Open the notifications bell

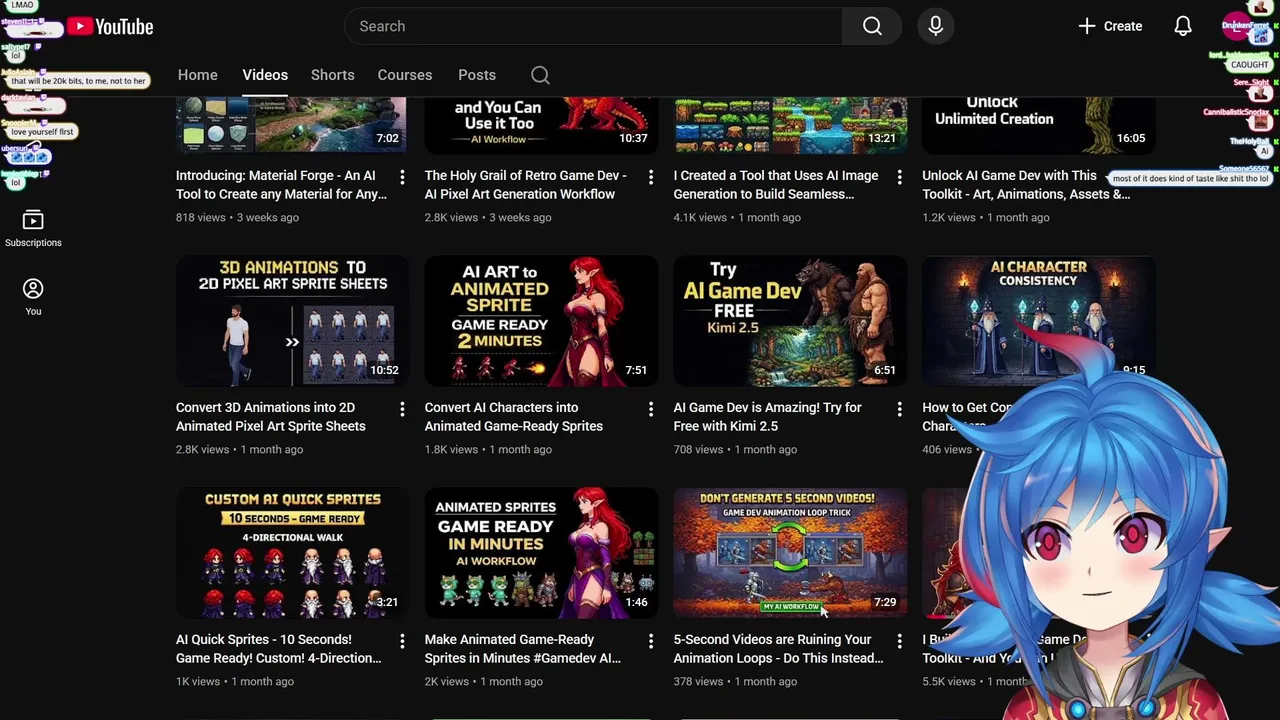coord(1183,26)
